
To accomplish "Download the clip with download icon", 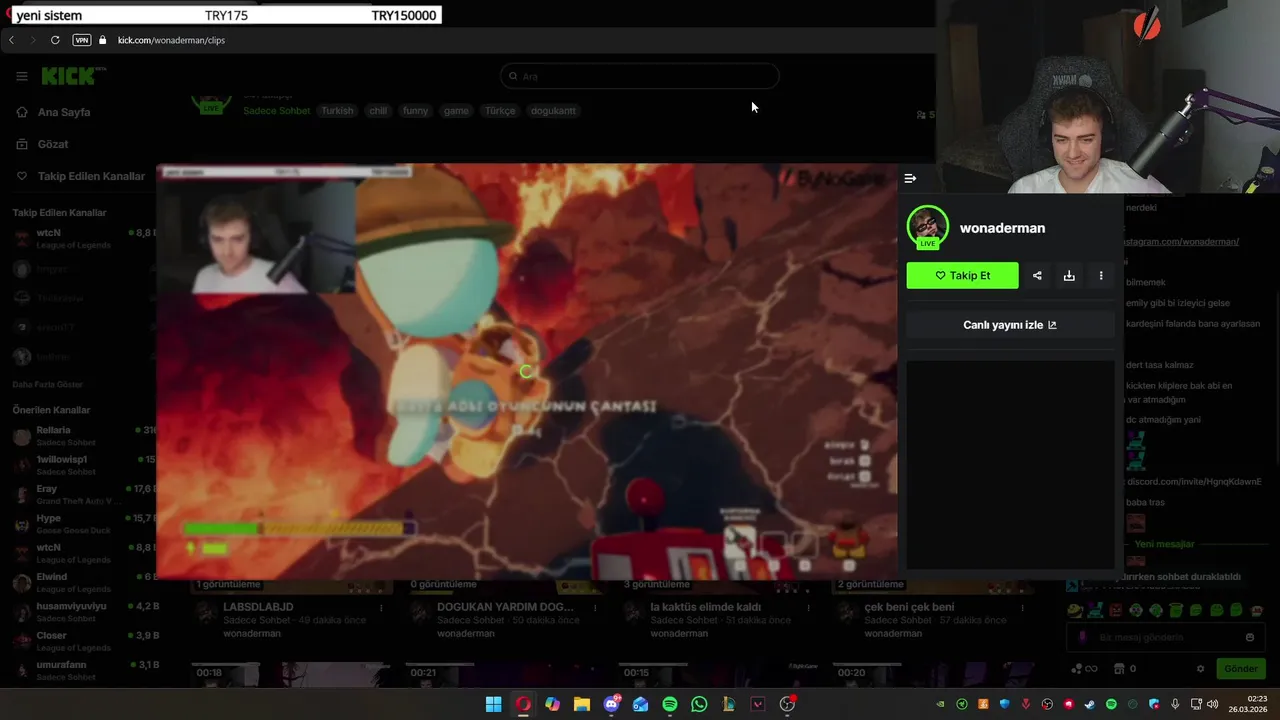I will point(1069,276).
